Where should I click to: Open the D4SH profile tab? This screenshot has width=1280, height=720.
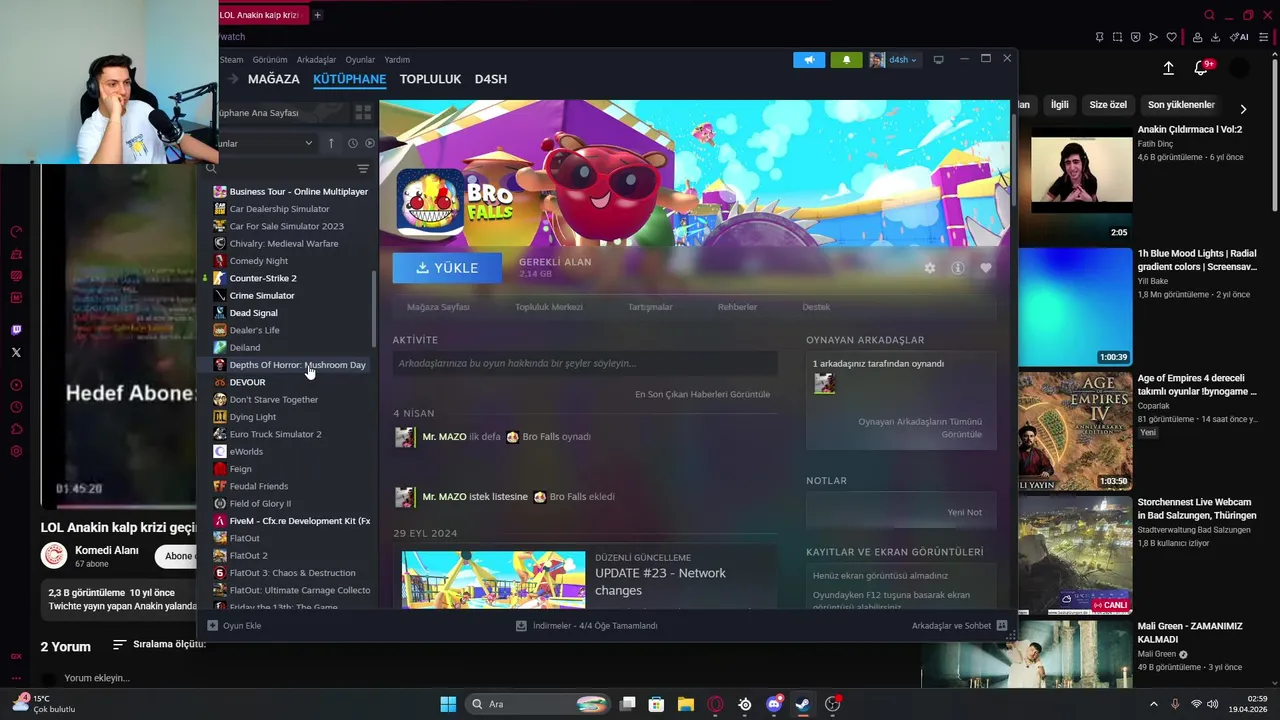coord(491,79)
